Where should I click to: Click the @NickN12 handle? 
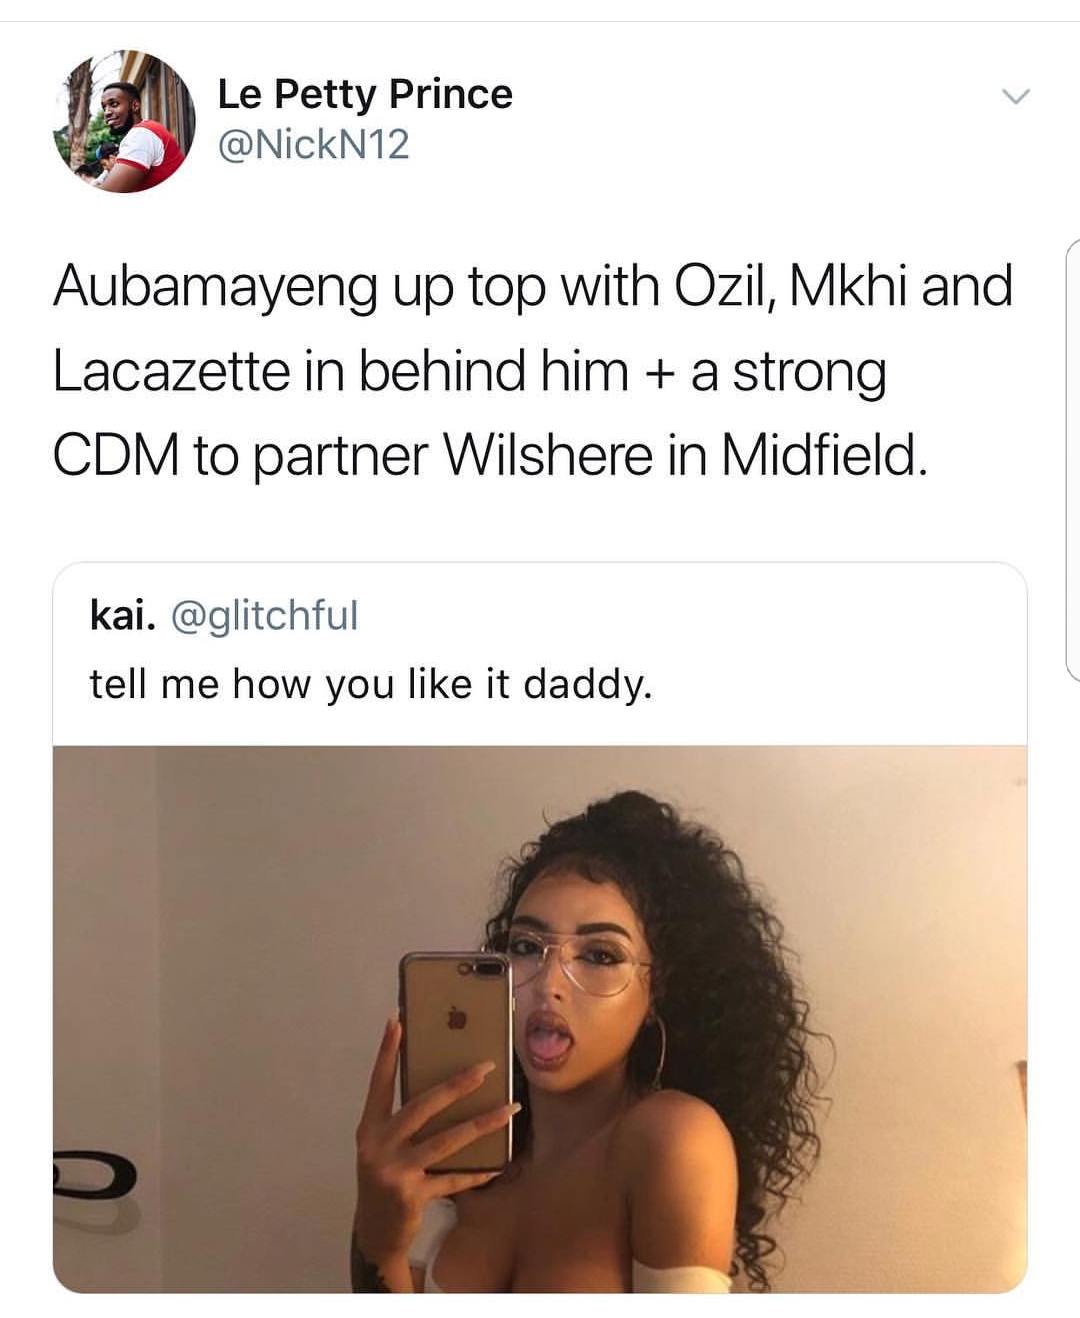point(313,145)
